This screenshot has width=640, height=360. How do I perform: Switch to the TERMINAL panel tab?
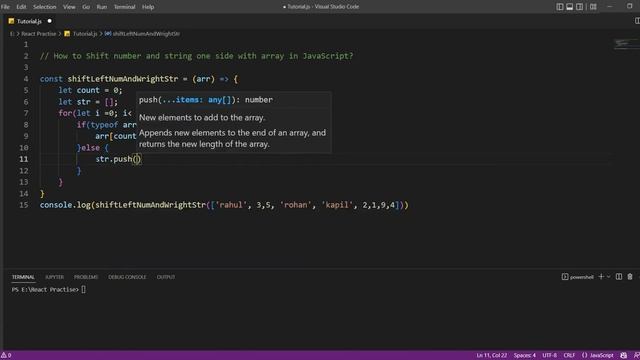pyautogui.click(x=23, y=277)
